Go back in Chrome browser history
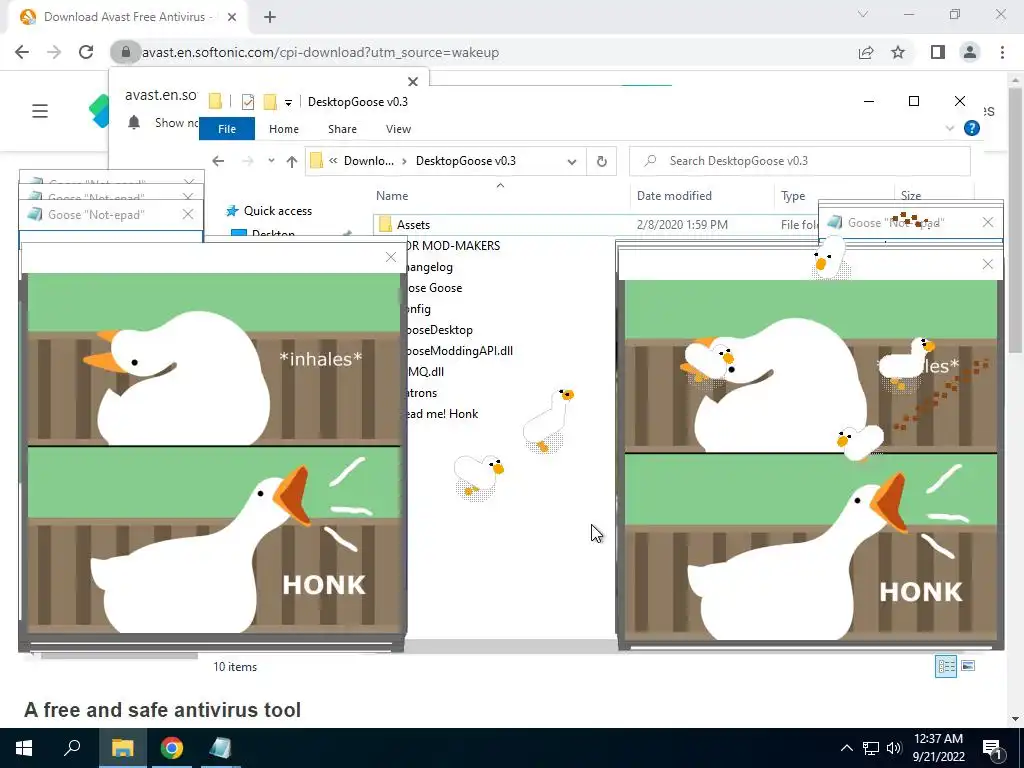This screenshot has width=1024, height=768. point(22,52)
